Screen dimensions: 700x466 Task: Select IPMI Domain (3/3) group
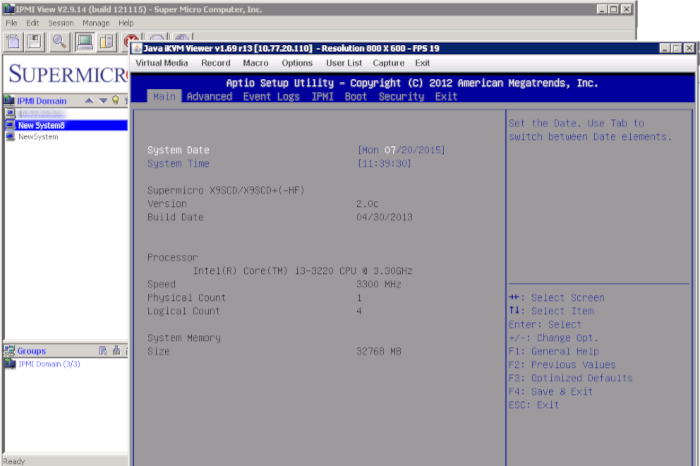point(48,364)
